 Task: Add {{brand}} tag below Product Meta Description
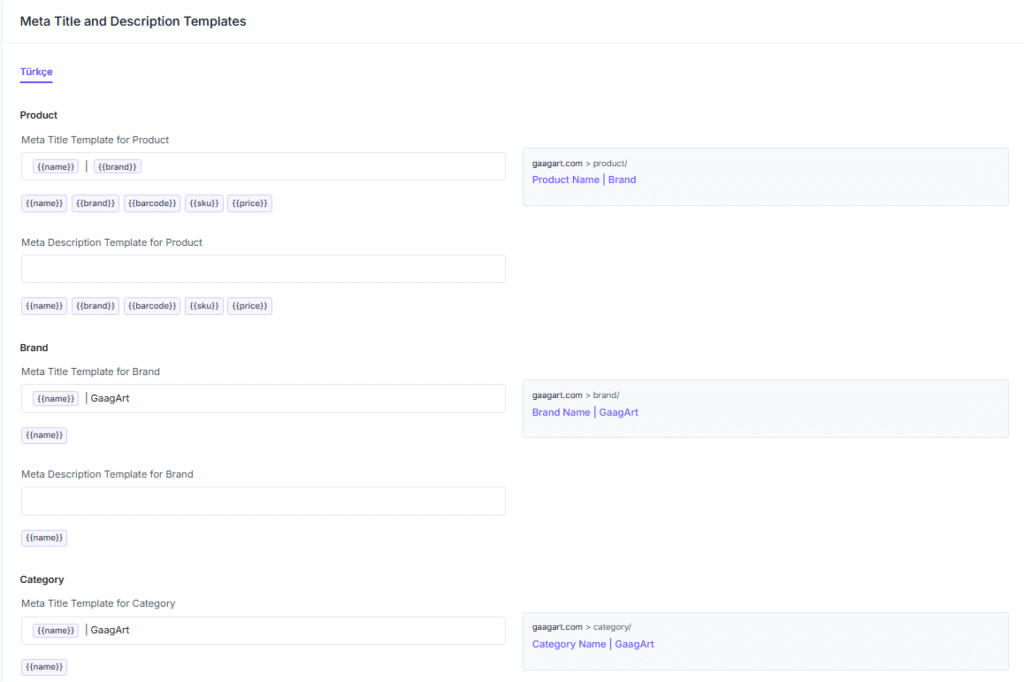click(96, 306)
